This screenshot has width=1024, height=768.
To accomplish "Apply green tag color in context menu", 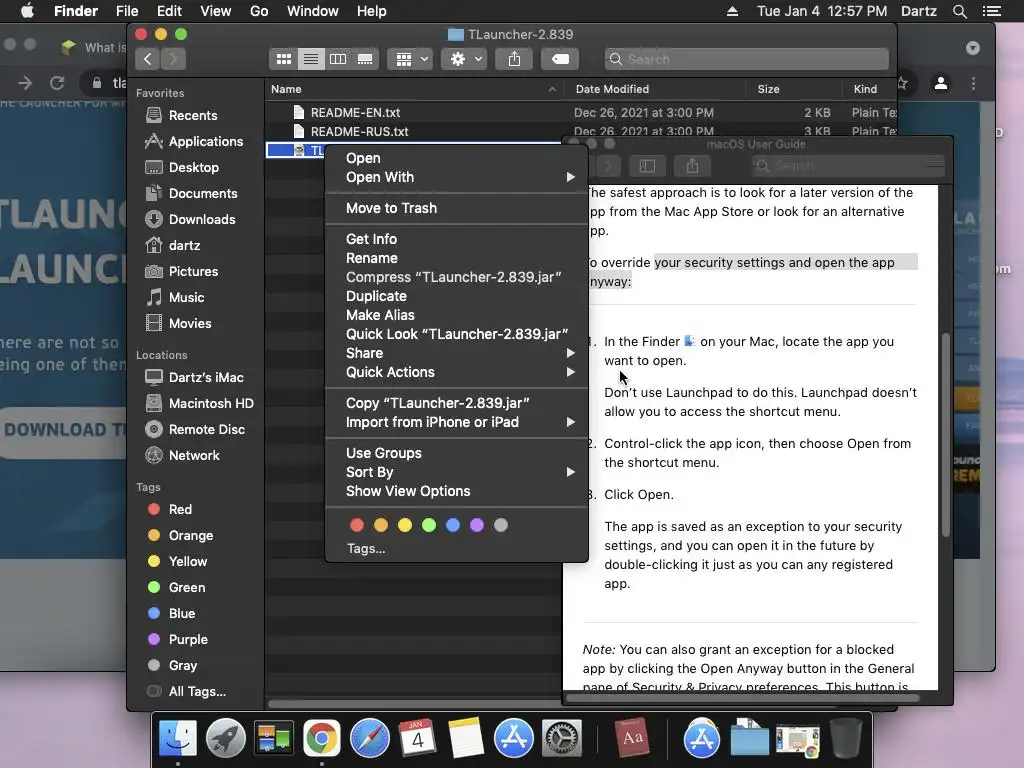I will tap(429, 525).
